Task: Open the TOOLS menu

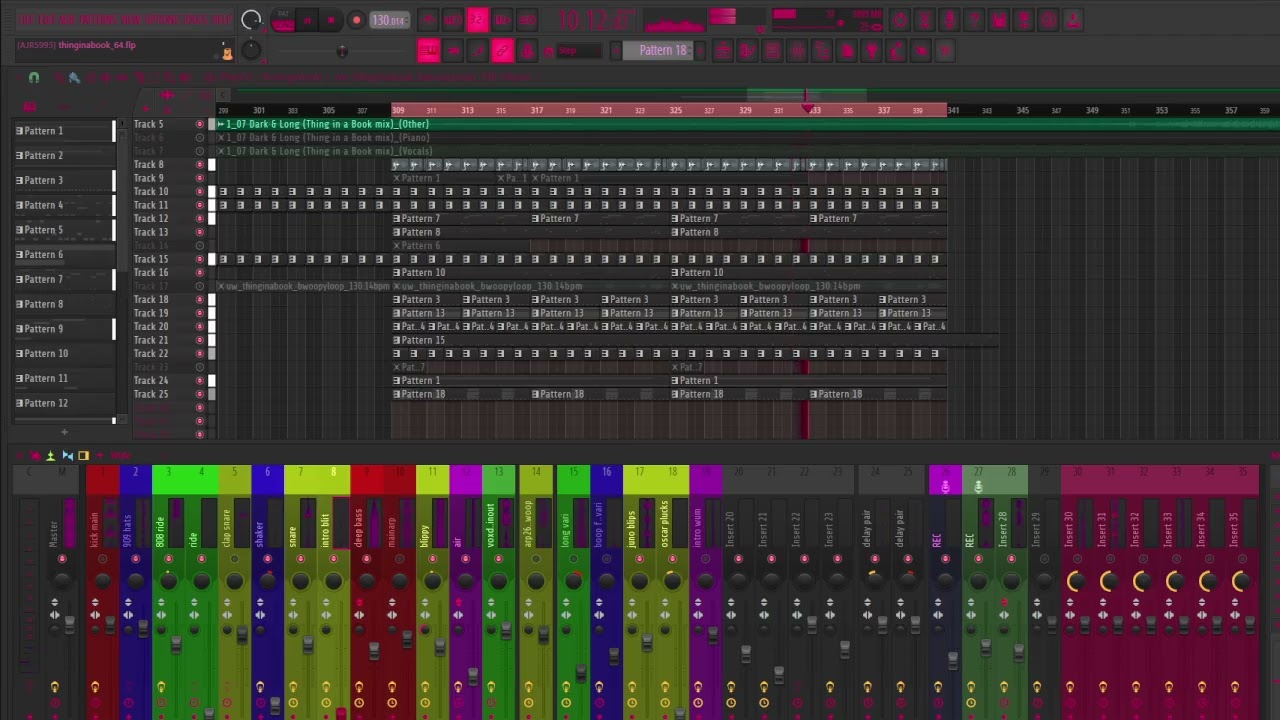Action: pyautogui.click(x=195, y=19)
